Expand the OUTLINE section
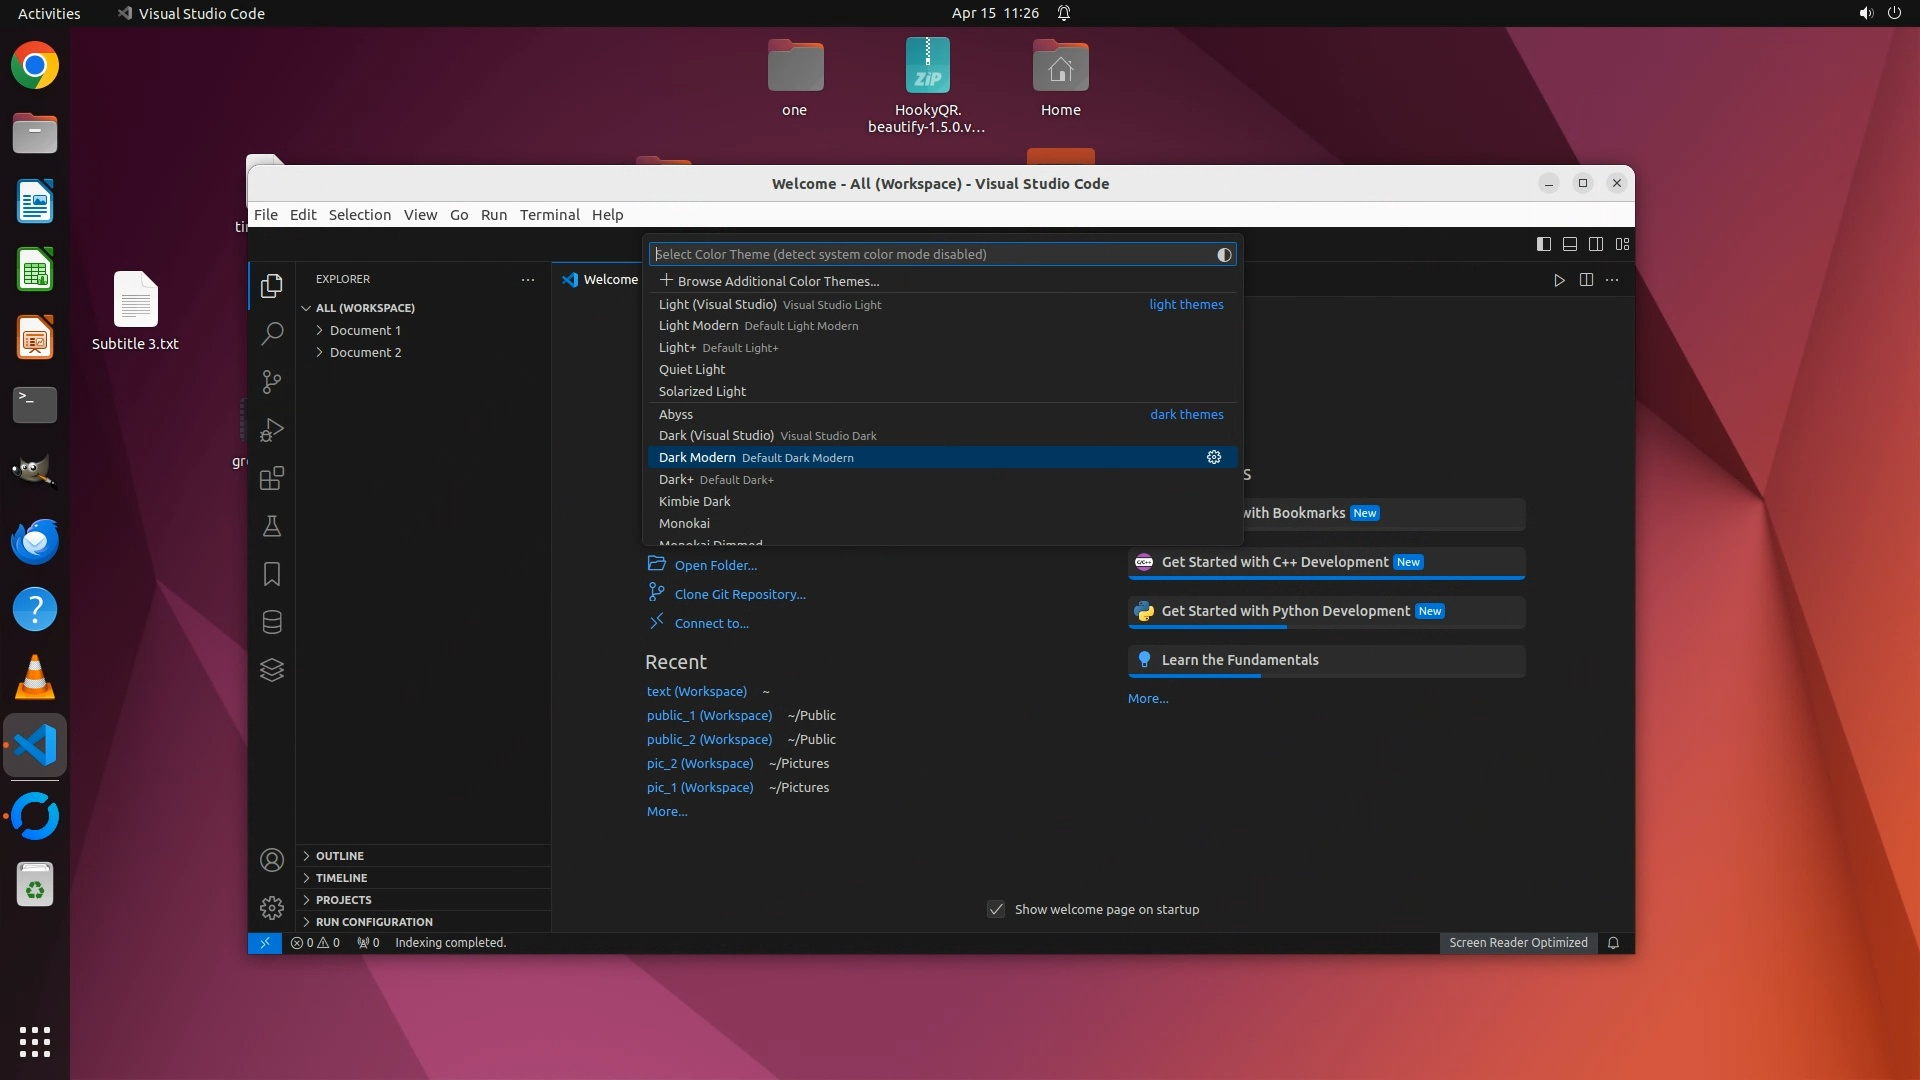Image resolution: width=1920 pixels, height=1080 pixels. click(340, 856)
